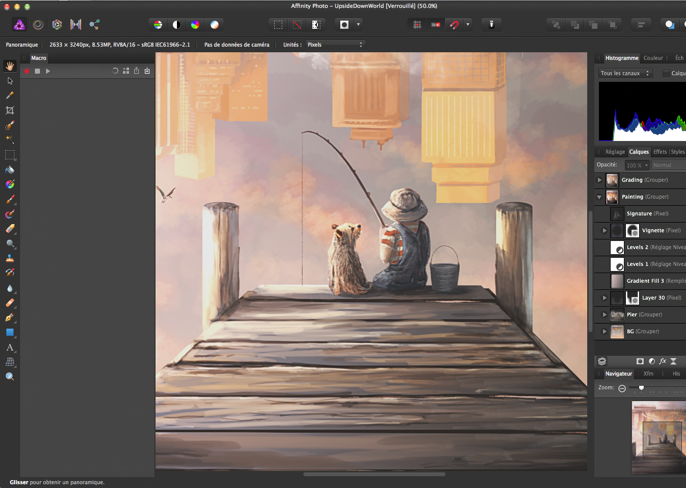Open the Unités Pixels dropdown
Screen dimensions: 686x491
point(335,45)
